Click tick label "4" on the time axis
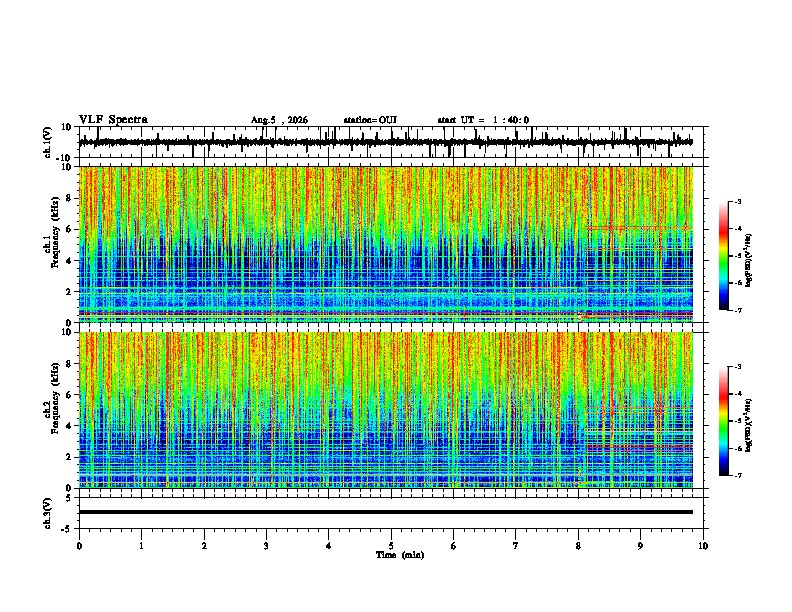Image resolution: width=792 pixels, height=612 pixels. click(x=328, y=546)
